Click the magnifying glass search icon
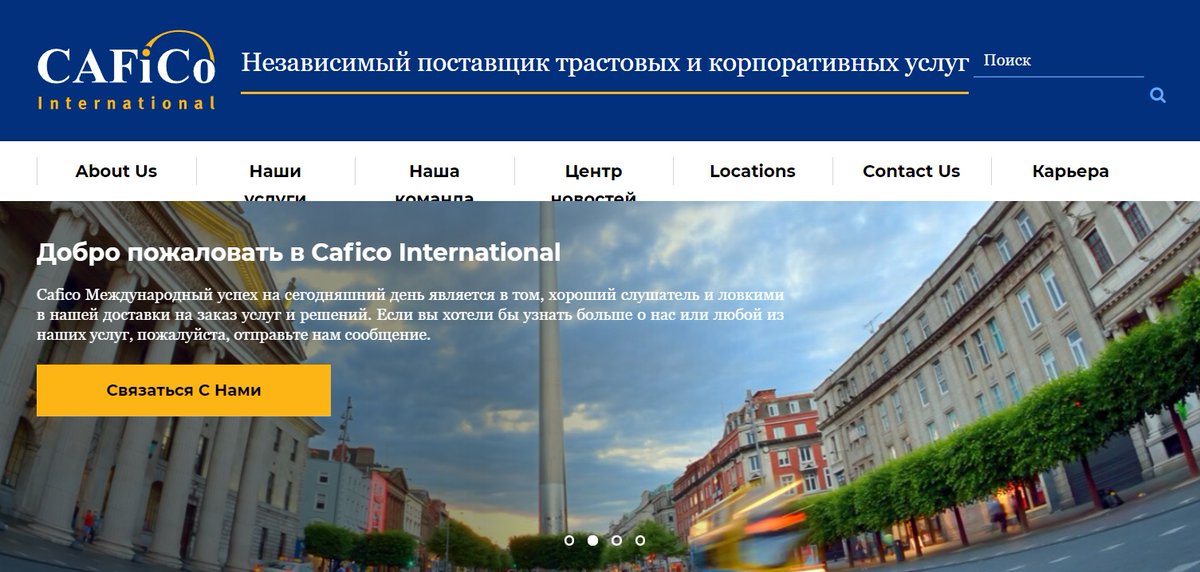The image size is (1200, 572). [1158, 96]
